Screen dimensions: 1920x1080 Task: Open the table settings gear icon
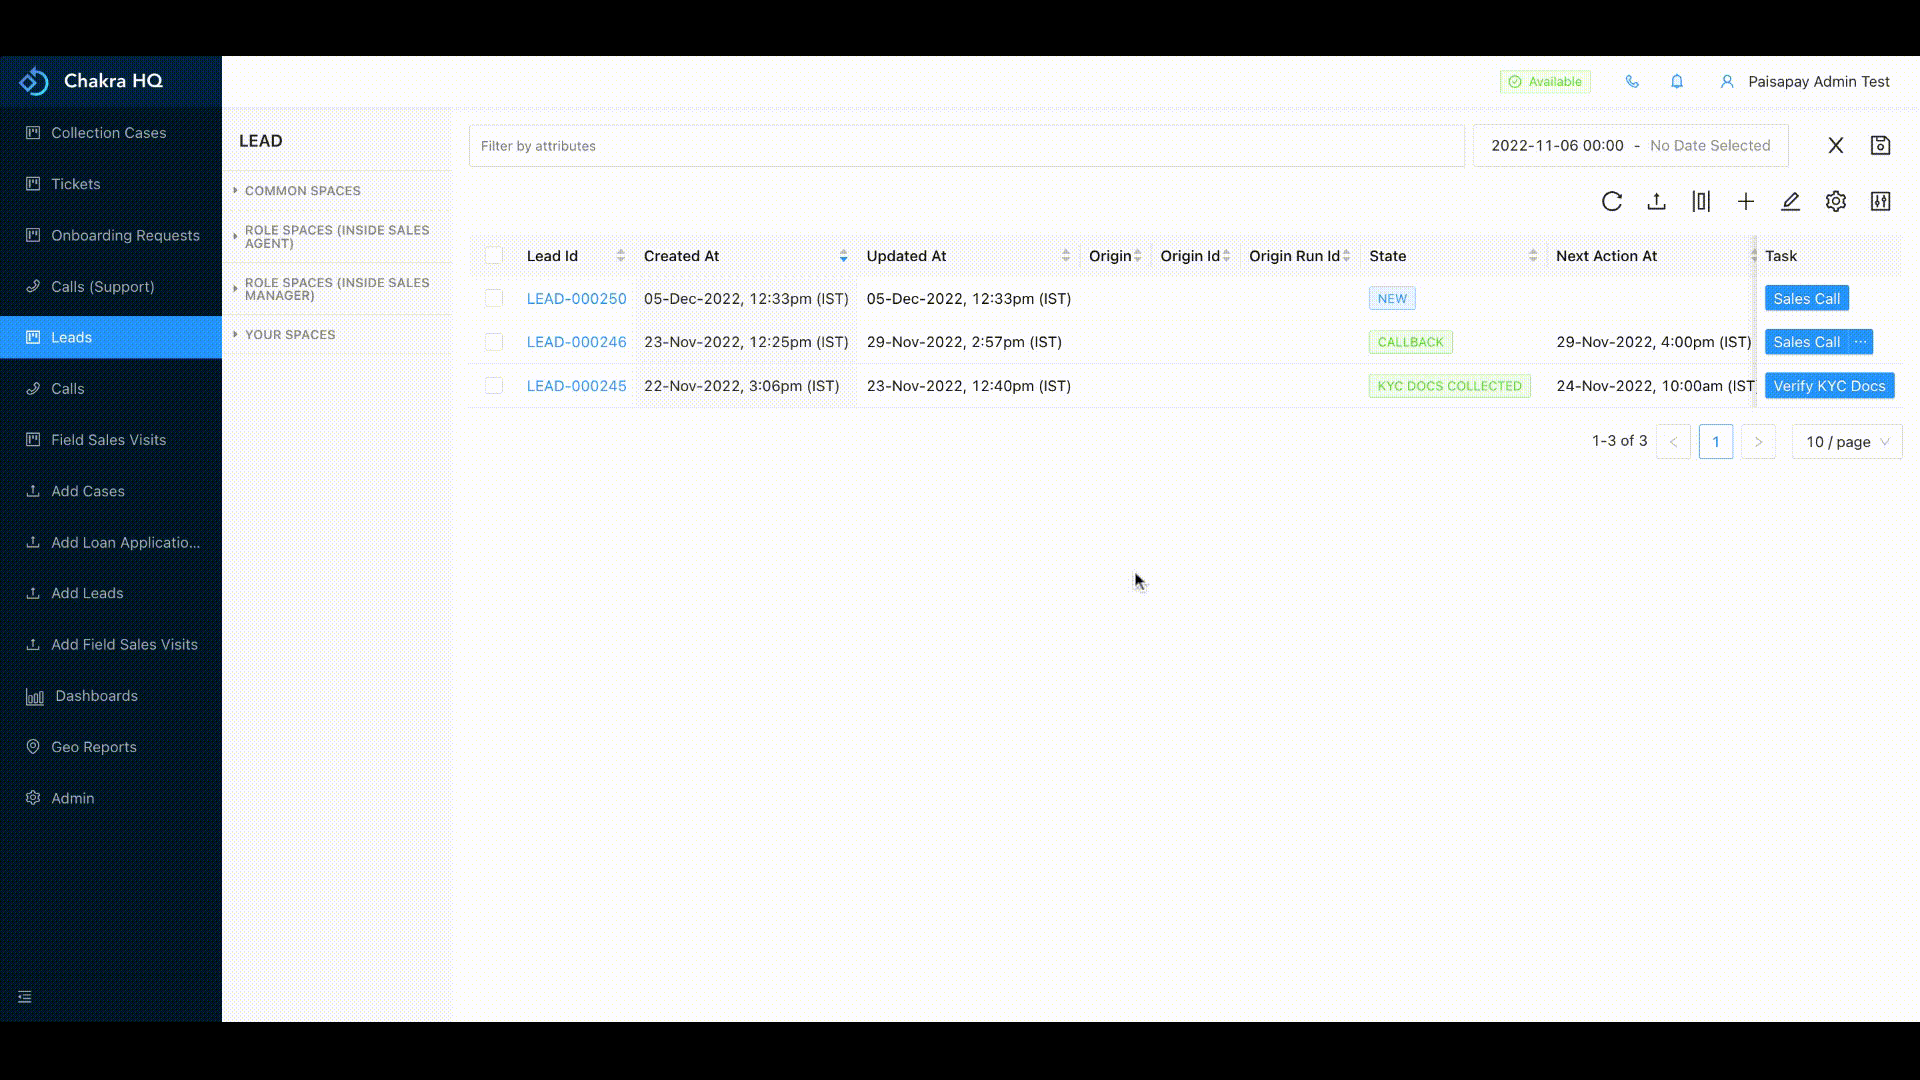point(1835,202)
